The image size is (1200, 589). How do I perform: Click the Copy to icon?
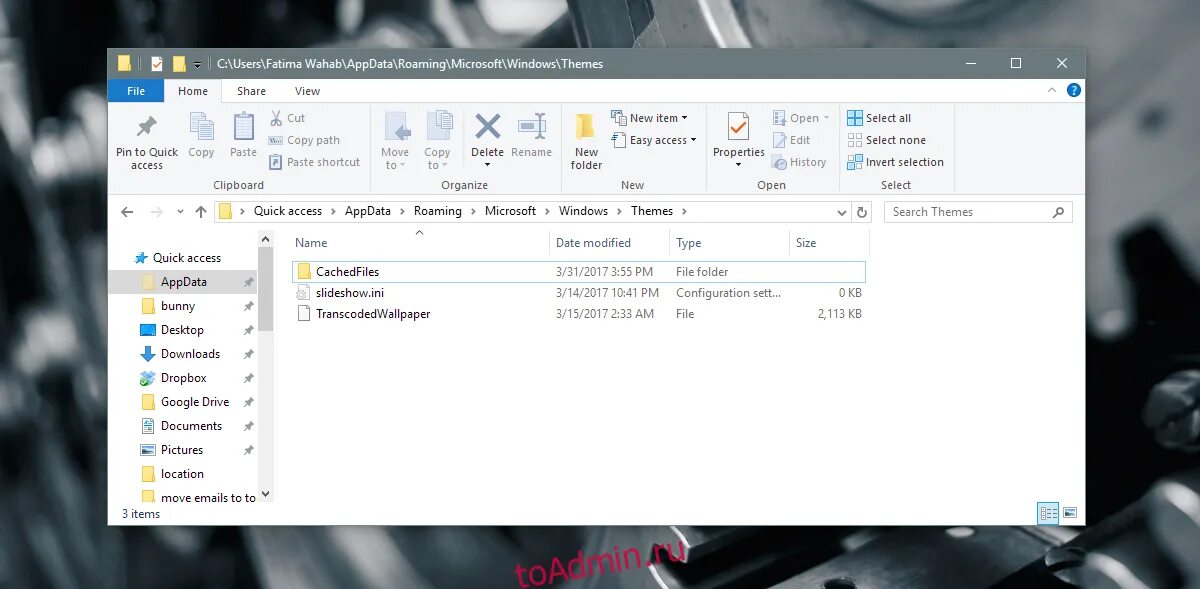(x=438, y=128)
